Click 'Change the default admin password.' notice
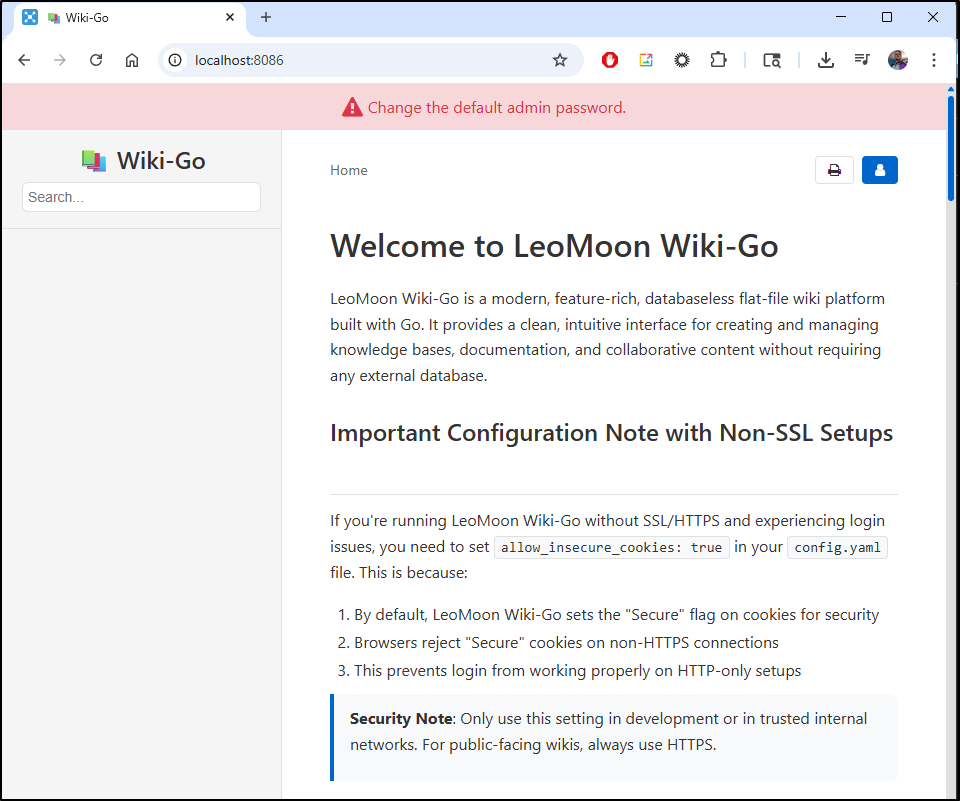 (x=497, y=108)
